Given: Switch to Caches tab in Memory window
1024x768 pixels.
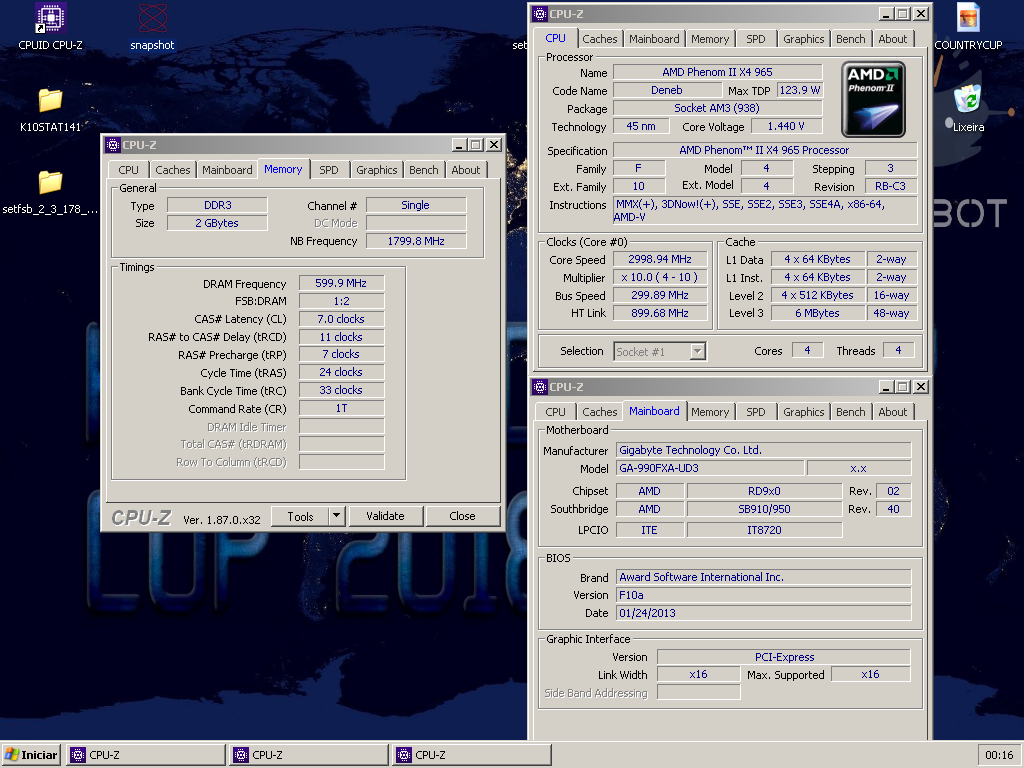Looking at the screenshot, I should tap(172, 170).
